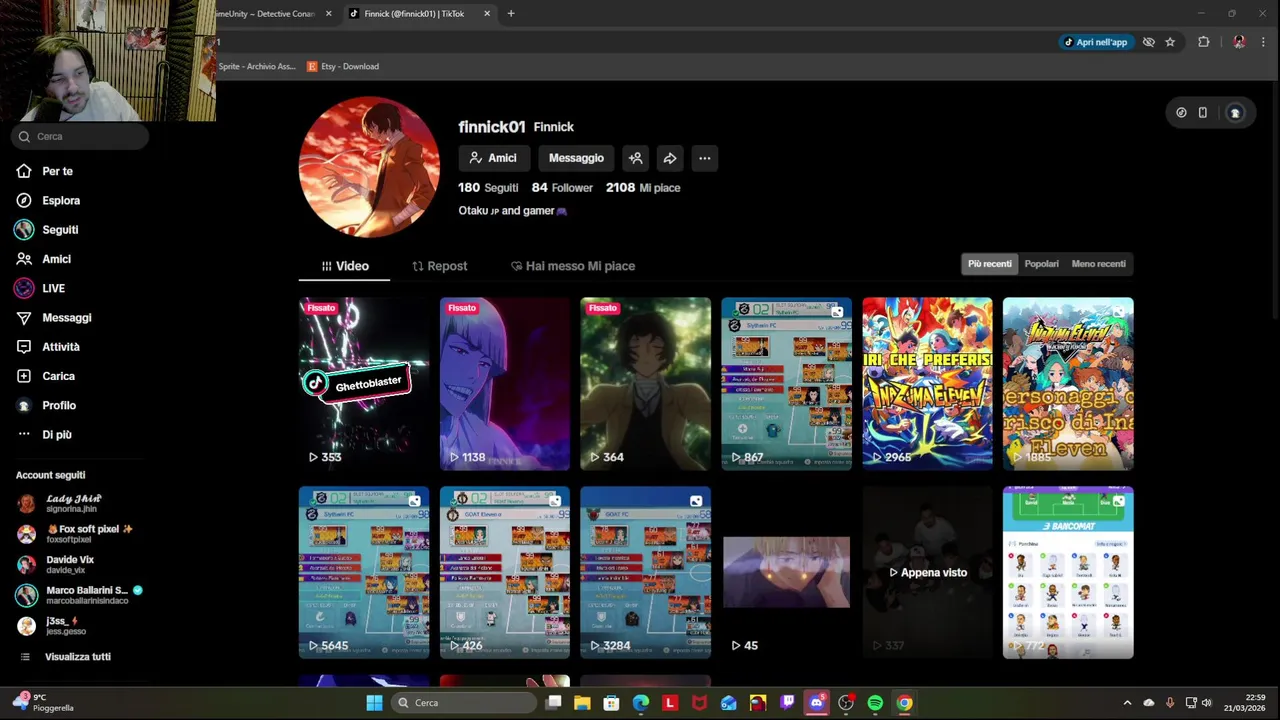Show hidden system tray icons
Image resolution: width=1280 pixels, height=720 pixels.
[1127, 703]
